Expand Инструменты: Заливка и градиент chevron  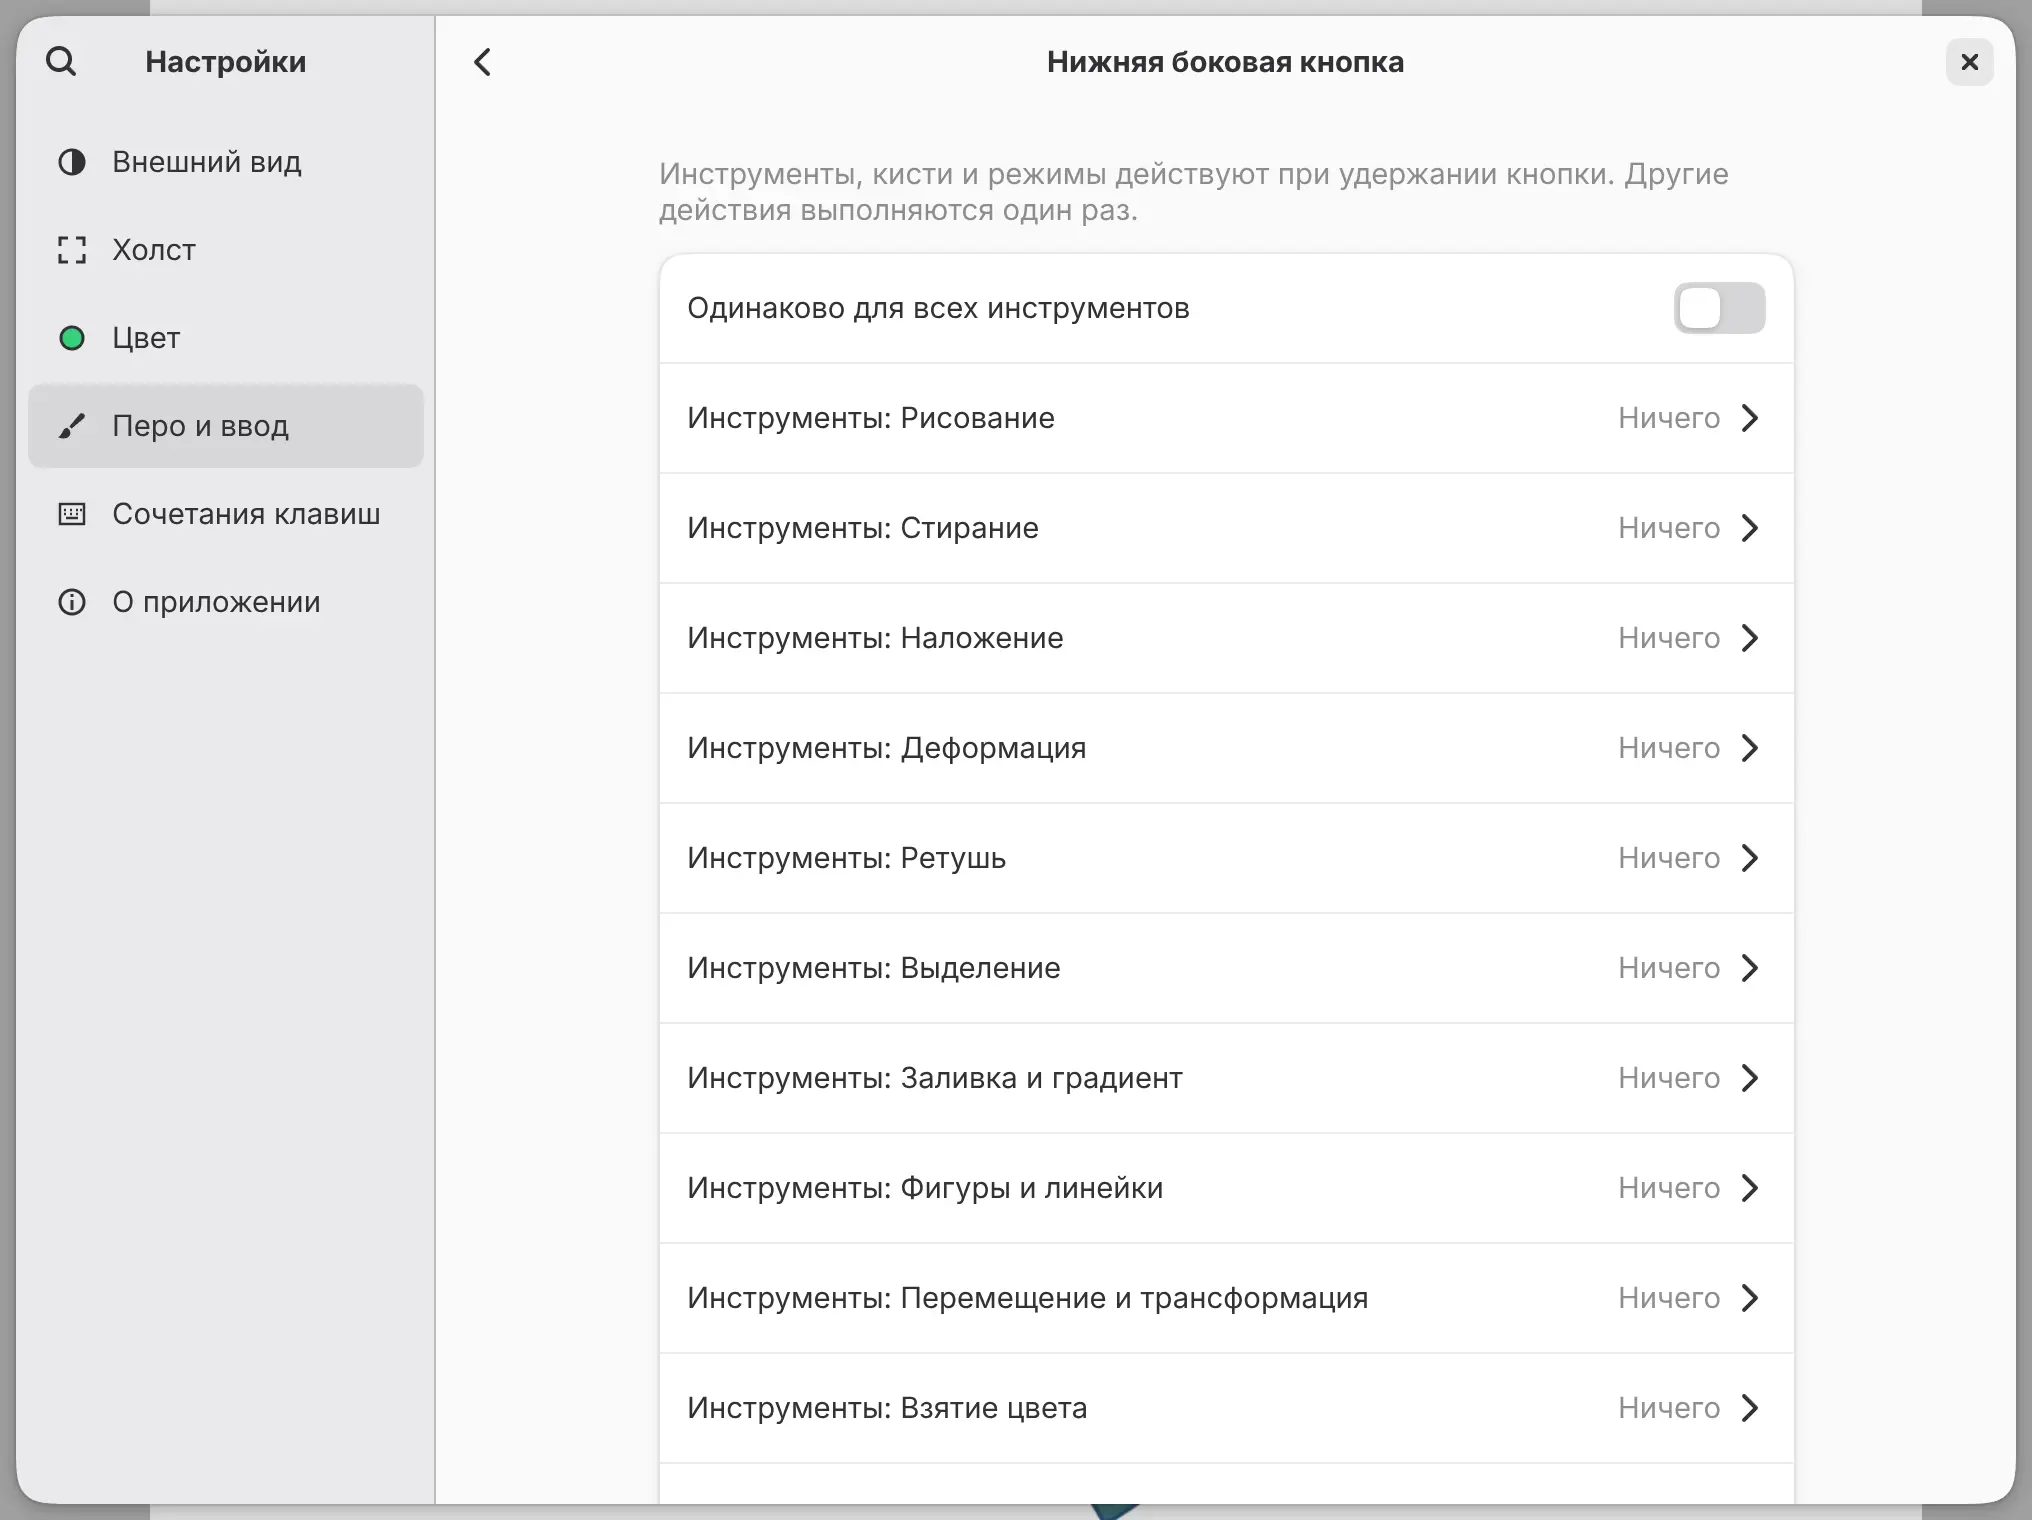point(1749,1078)
